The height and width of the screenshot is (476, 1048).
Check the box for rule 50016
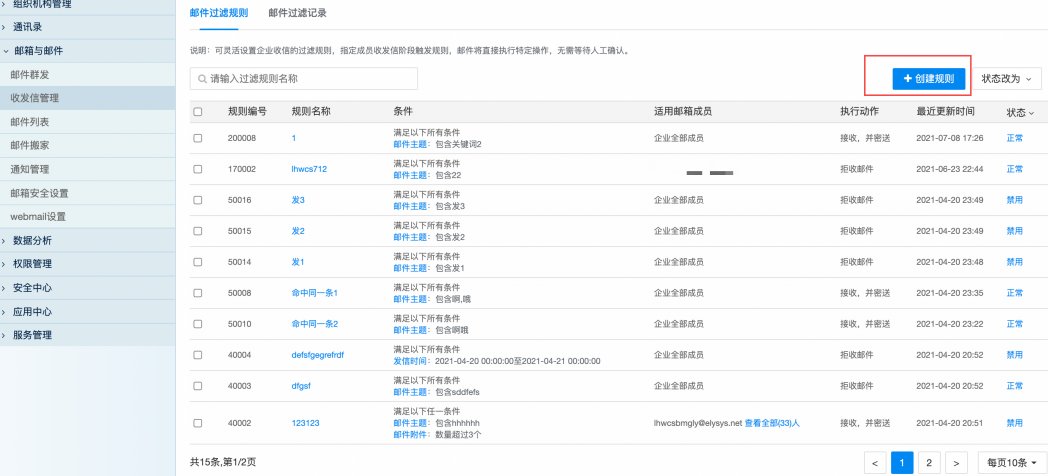(198, 200)
